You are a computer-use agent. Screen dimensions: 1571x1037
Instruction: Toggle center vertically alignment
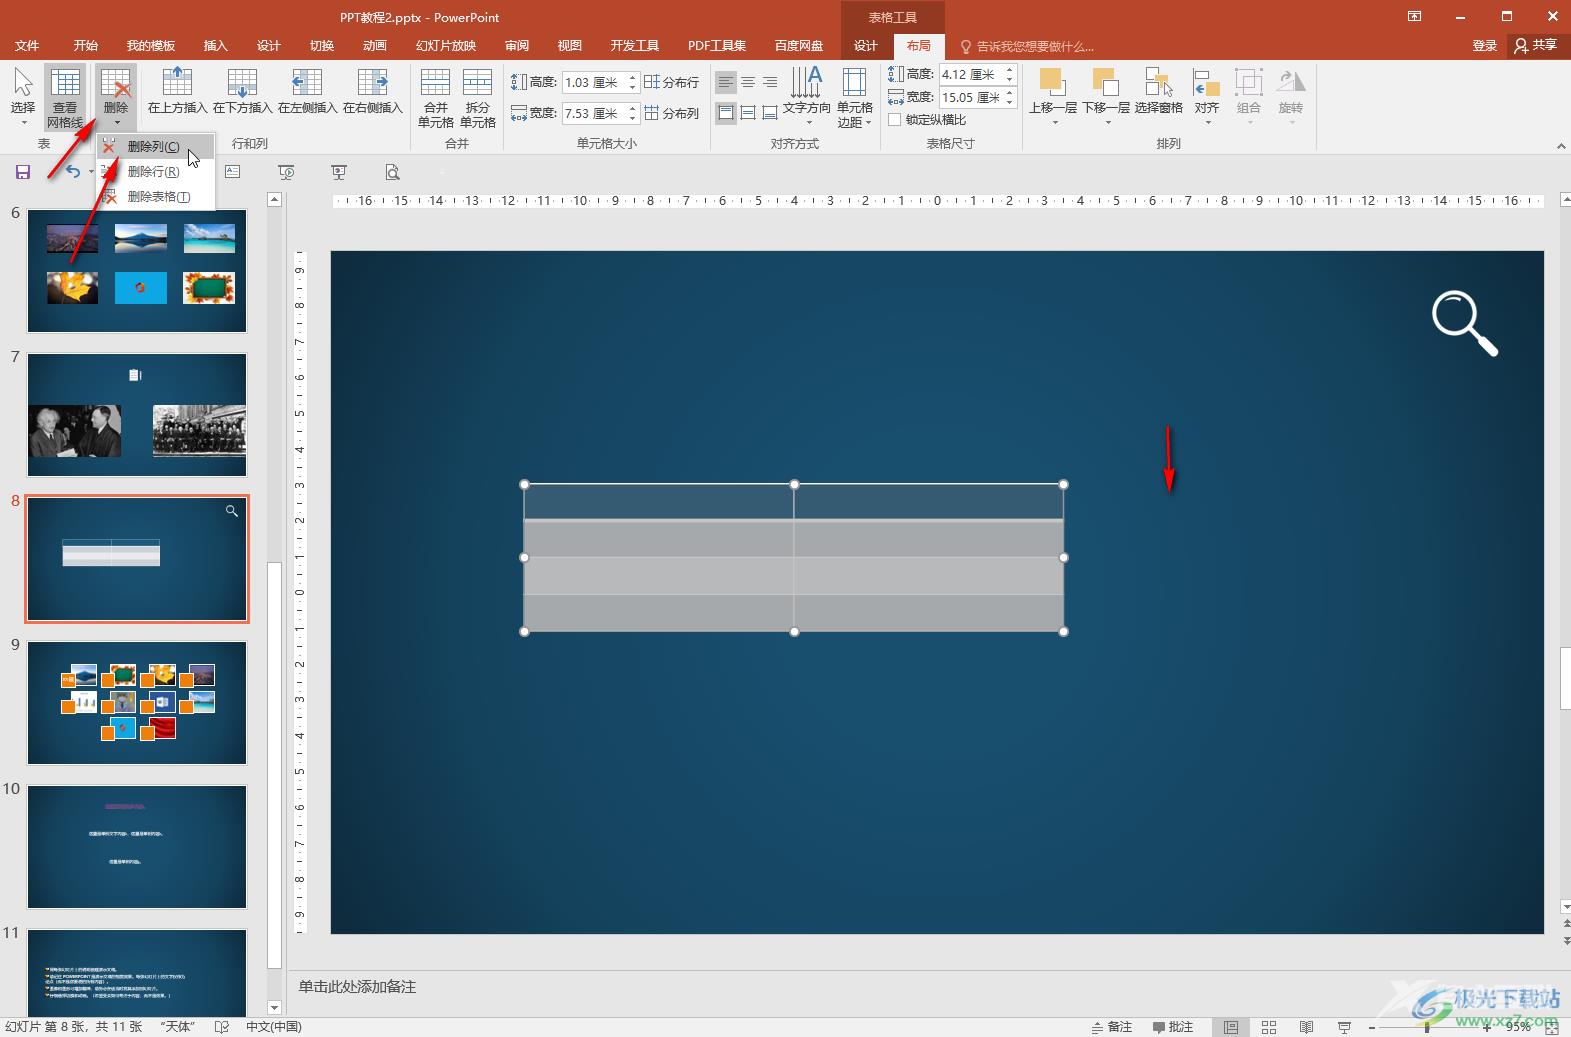click(x=748, y=113)
